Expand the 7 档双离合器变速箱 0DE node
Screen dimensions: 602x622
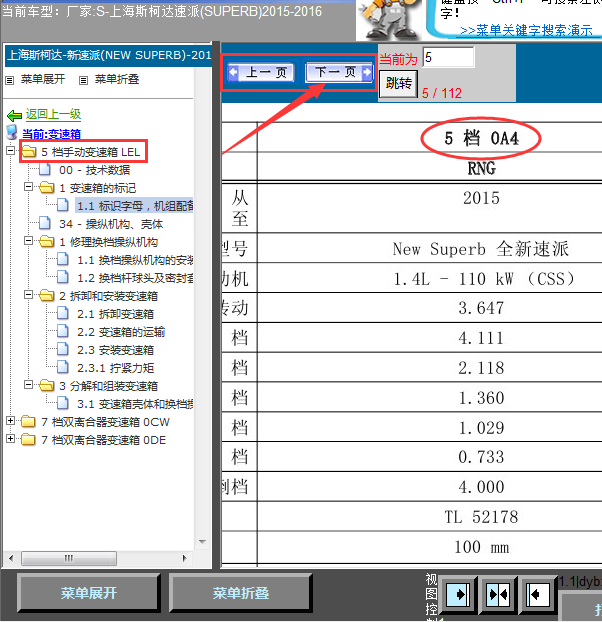(11, 438)
